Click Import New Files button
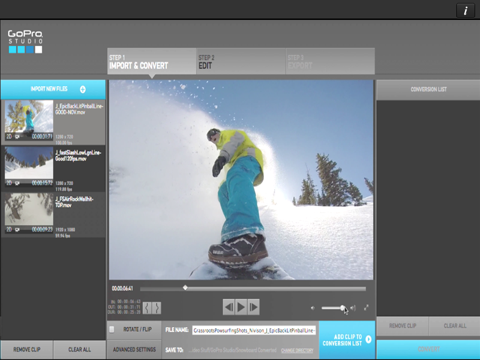This screenshot has height=360, width=480. pyautogui.click(x=53, y=89)
